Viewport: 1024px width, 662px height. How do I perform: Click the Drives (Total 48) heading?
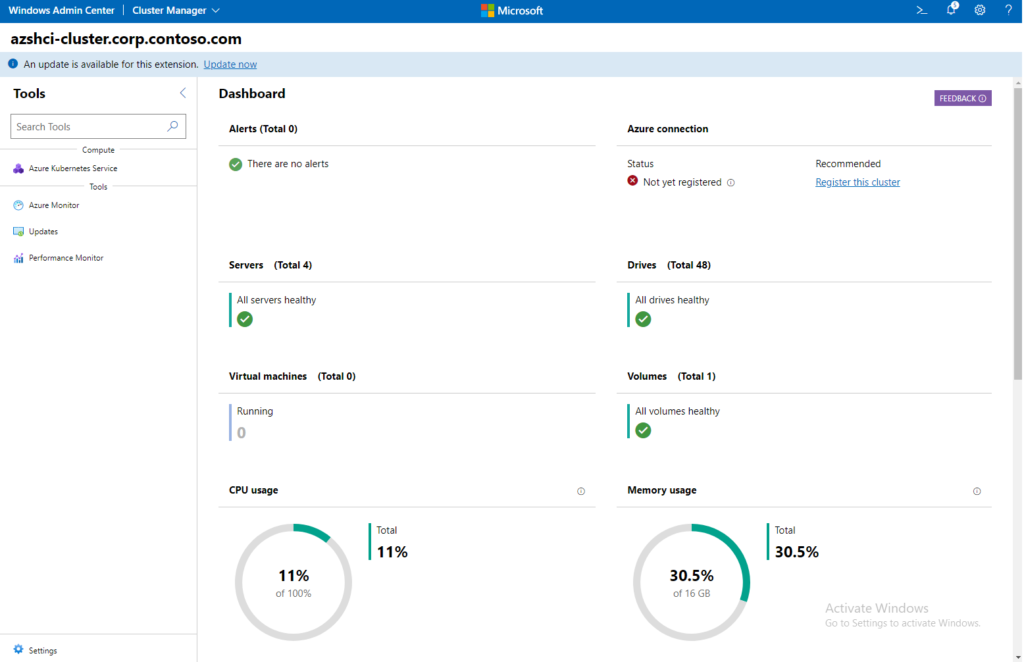click(x=669, y=265)
